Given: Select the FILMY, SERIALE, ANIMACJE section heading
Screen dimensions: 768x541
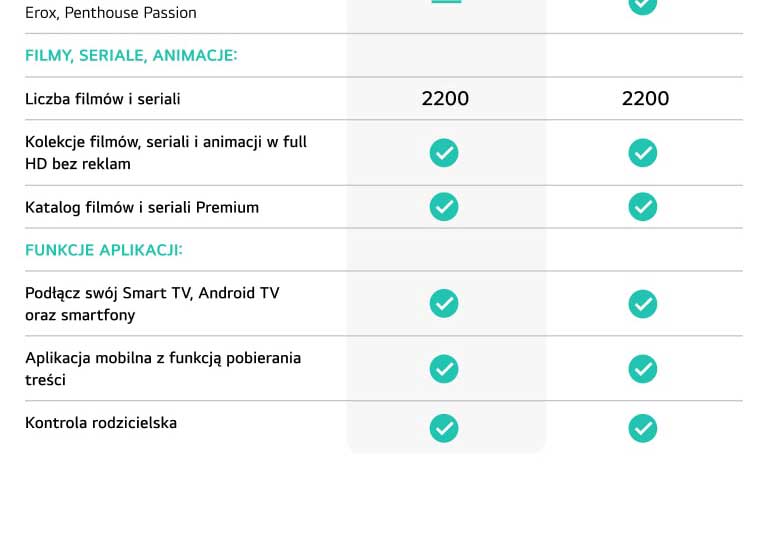Looking at the screenshot, I should pyautogui.click(x=131, y=55).
